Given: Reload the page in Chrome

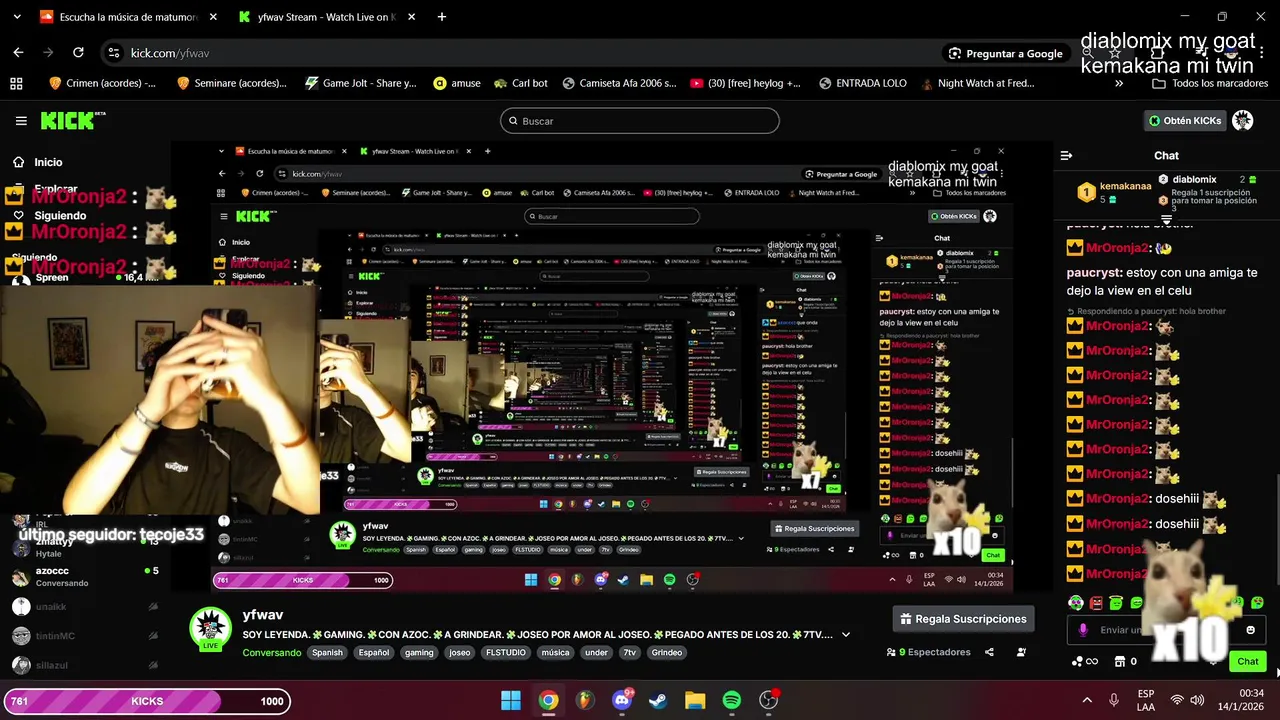Looking at the screenshot, I should pyautogui.click(x=78, y=53).
